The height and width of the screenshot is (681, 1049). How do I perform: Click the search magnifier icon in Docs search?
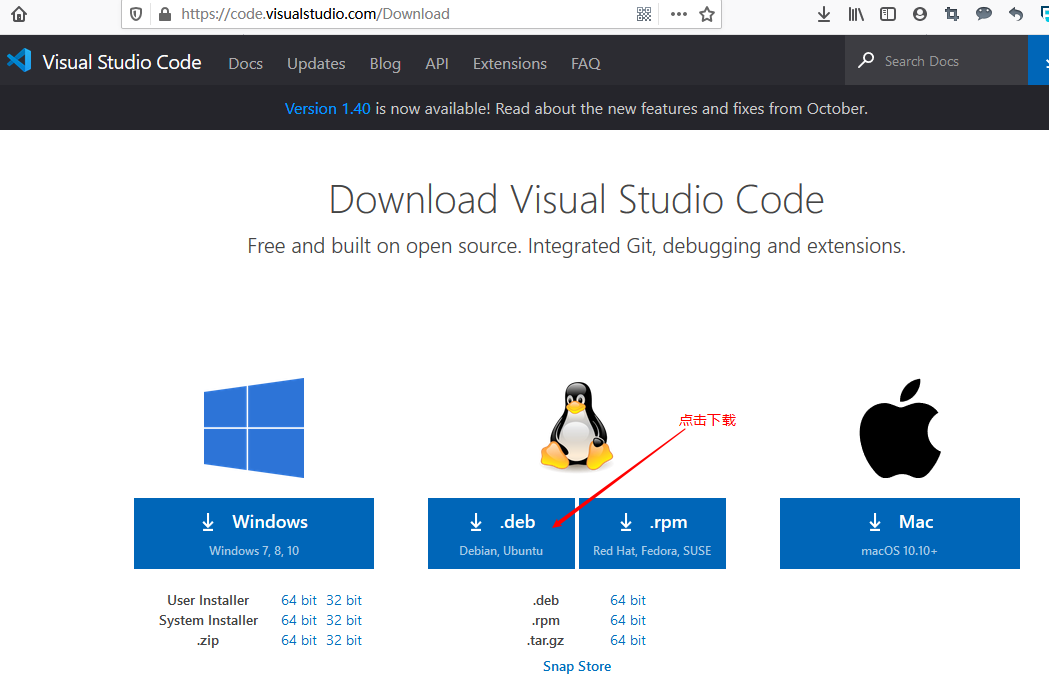pos(866,60)
